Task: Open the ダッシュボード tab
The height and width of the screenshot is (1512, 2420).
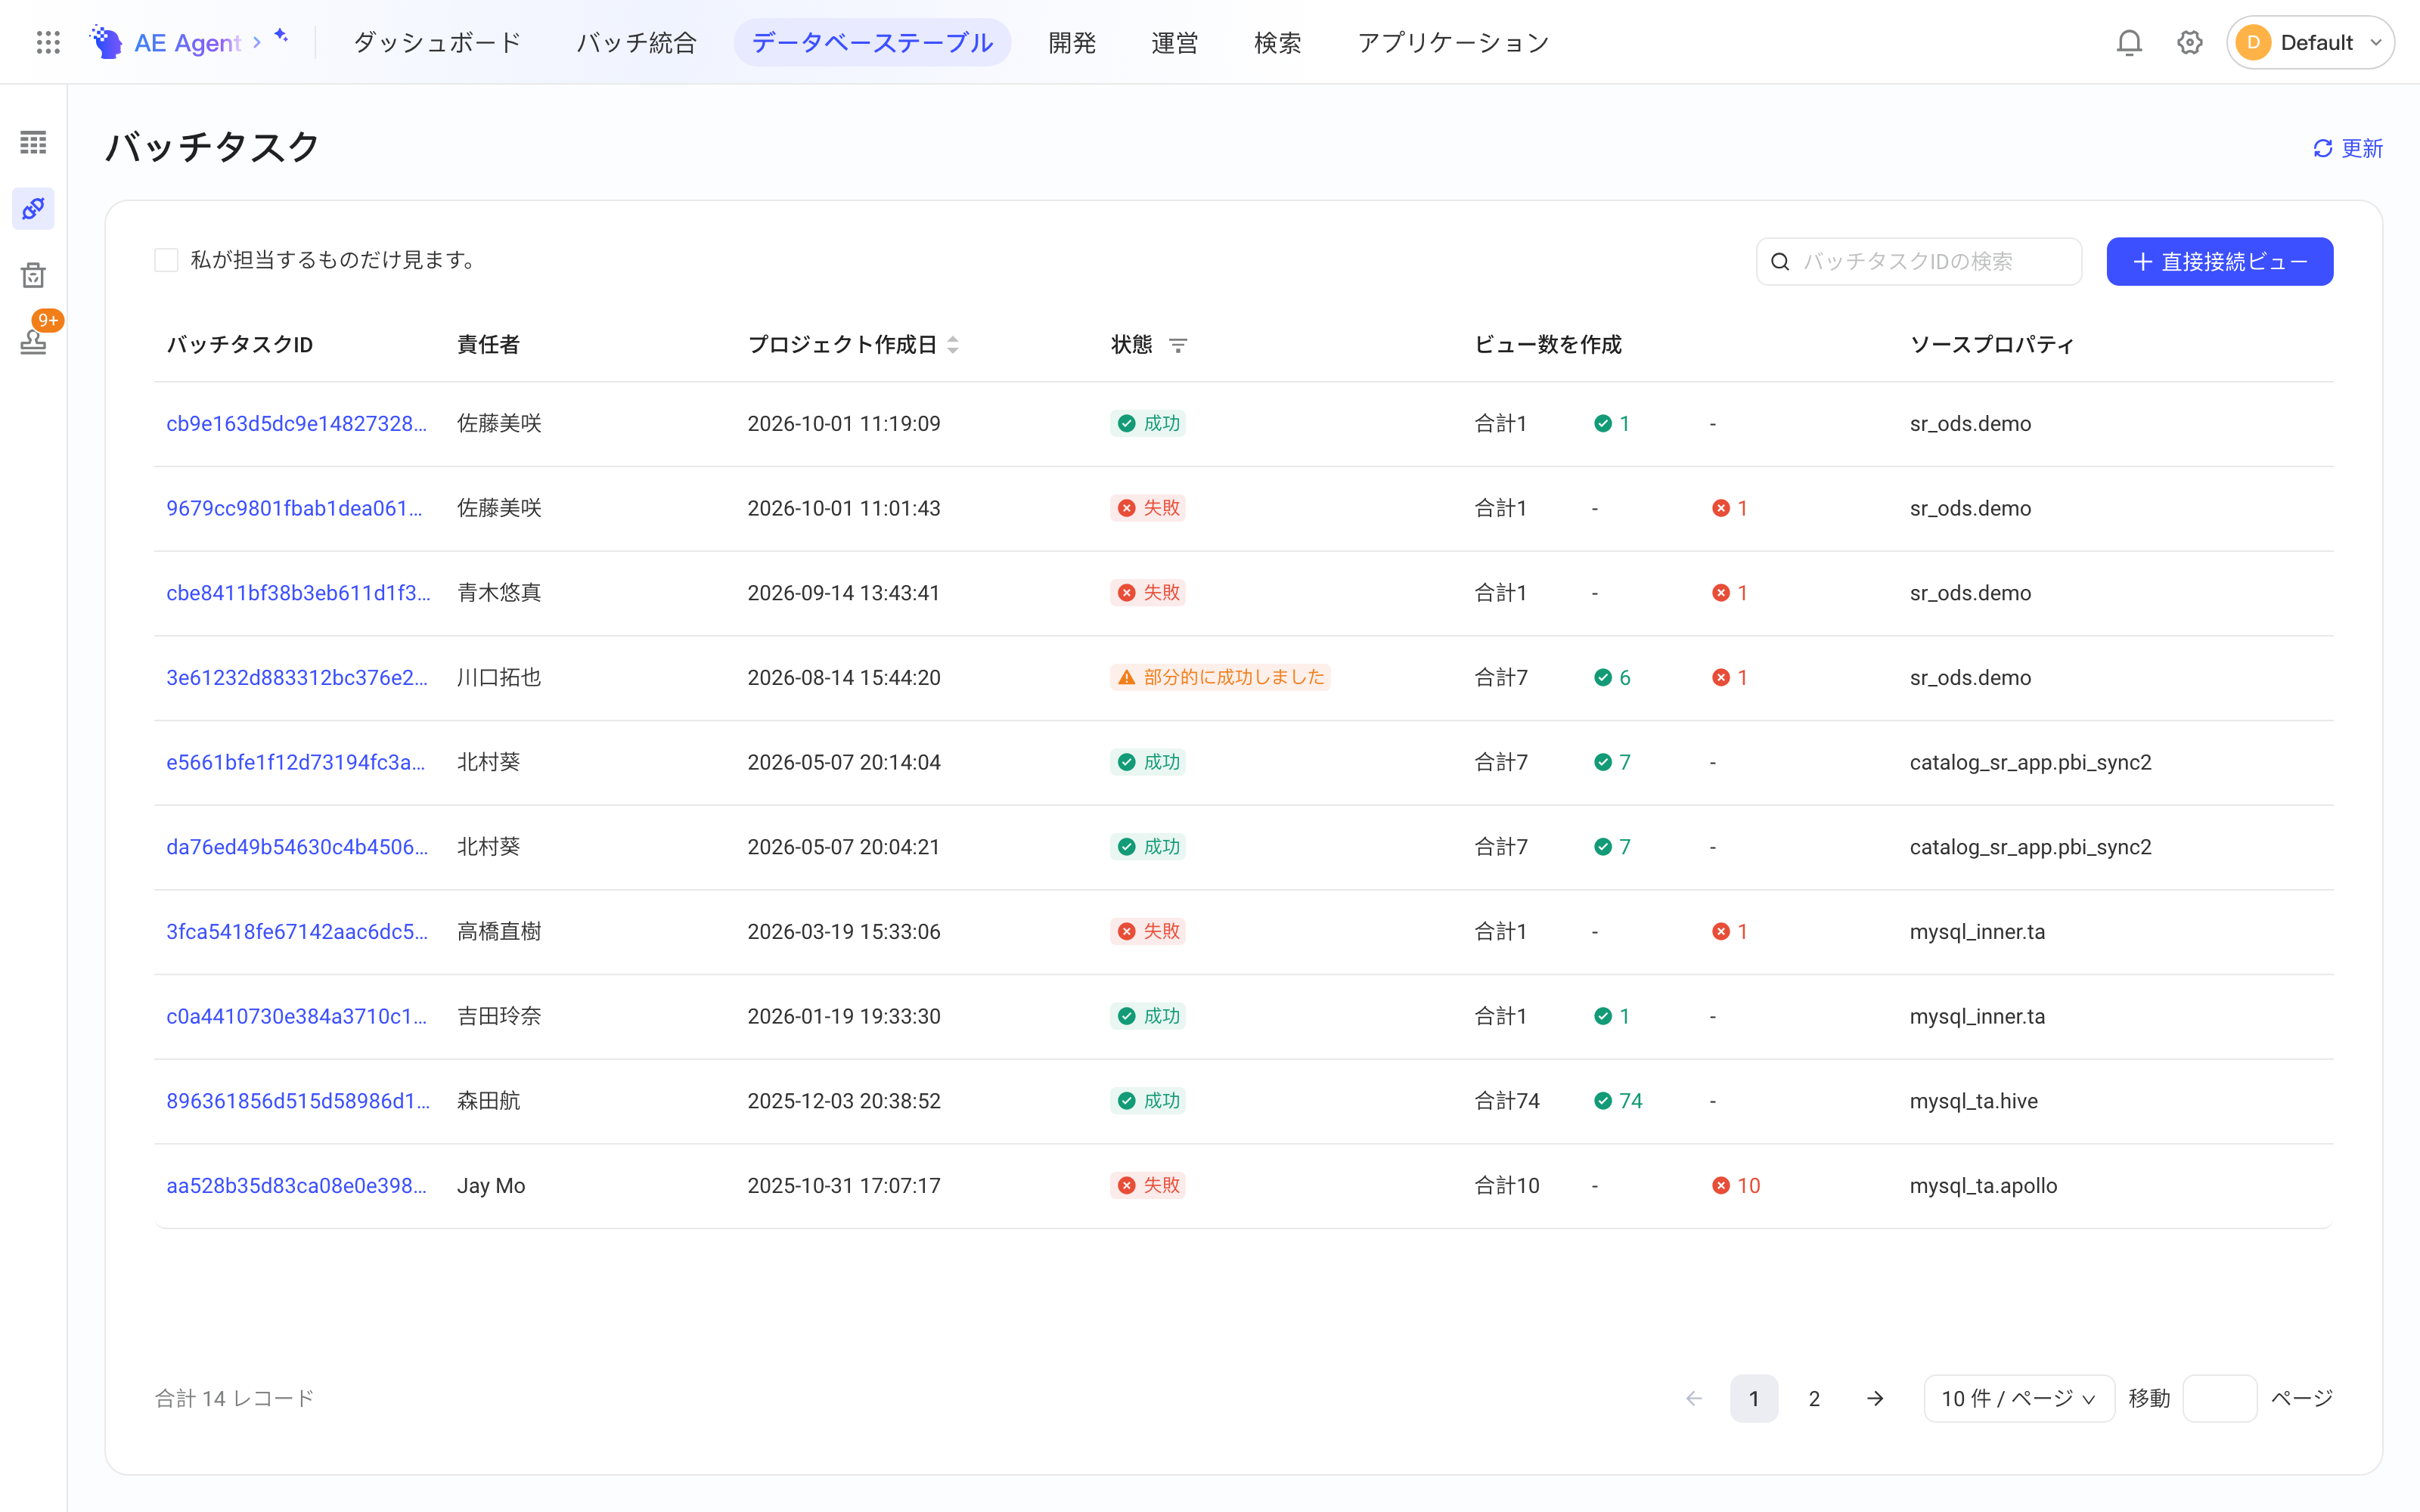Action: (x=437, y=42)
